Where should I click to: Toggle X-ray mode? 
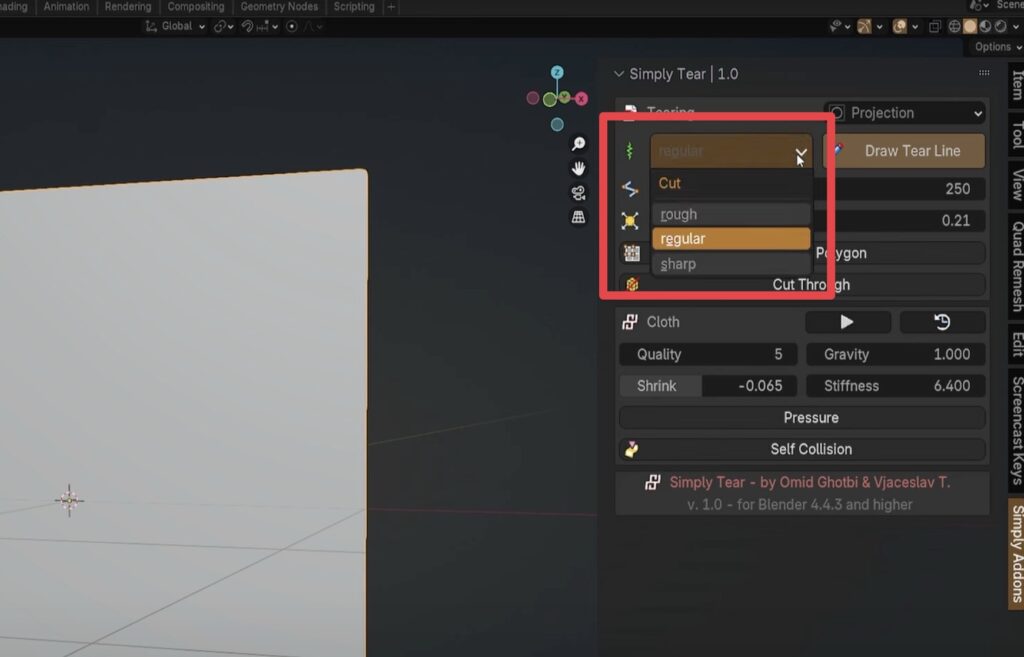tap(935, 26)
